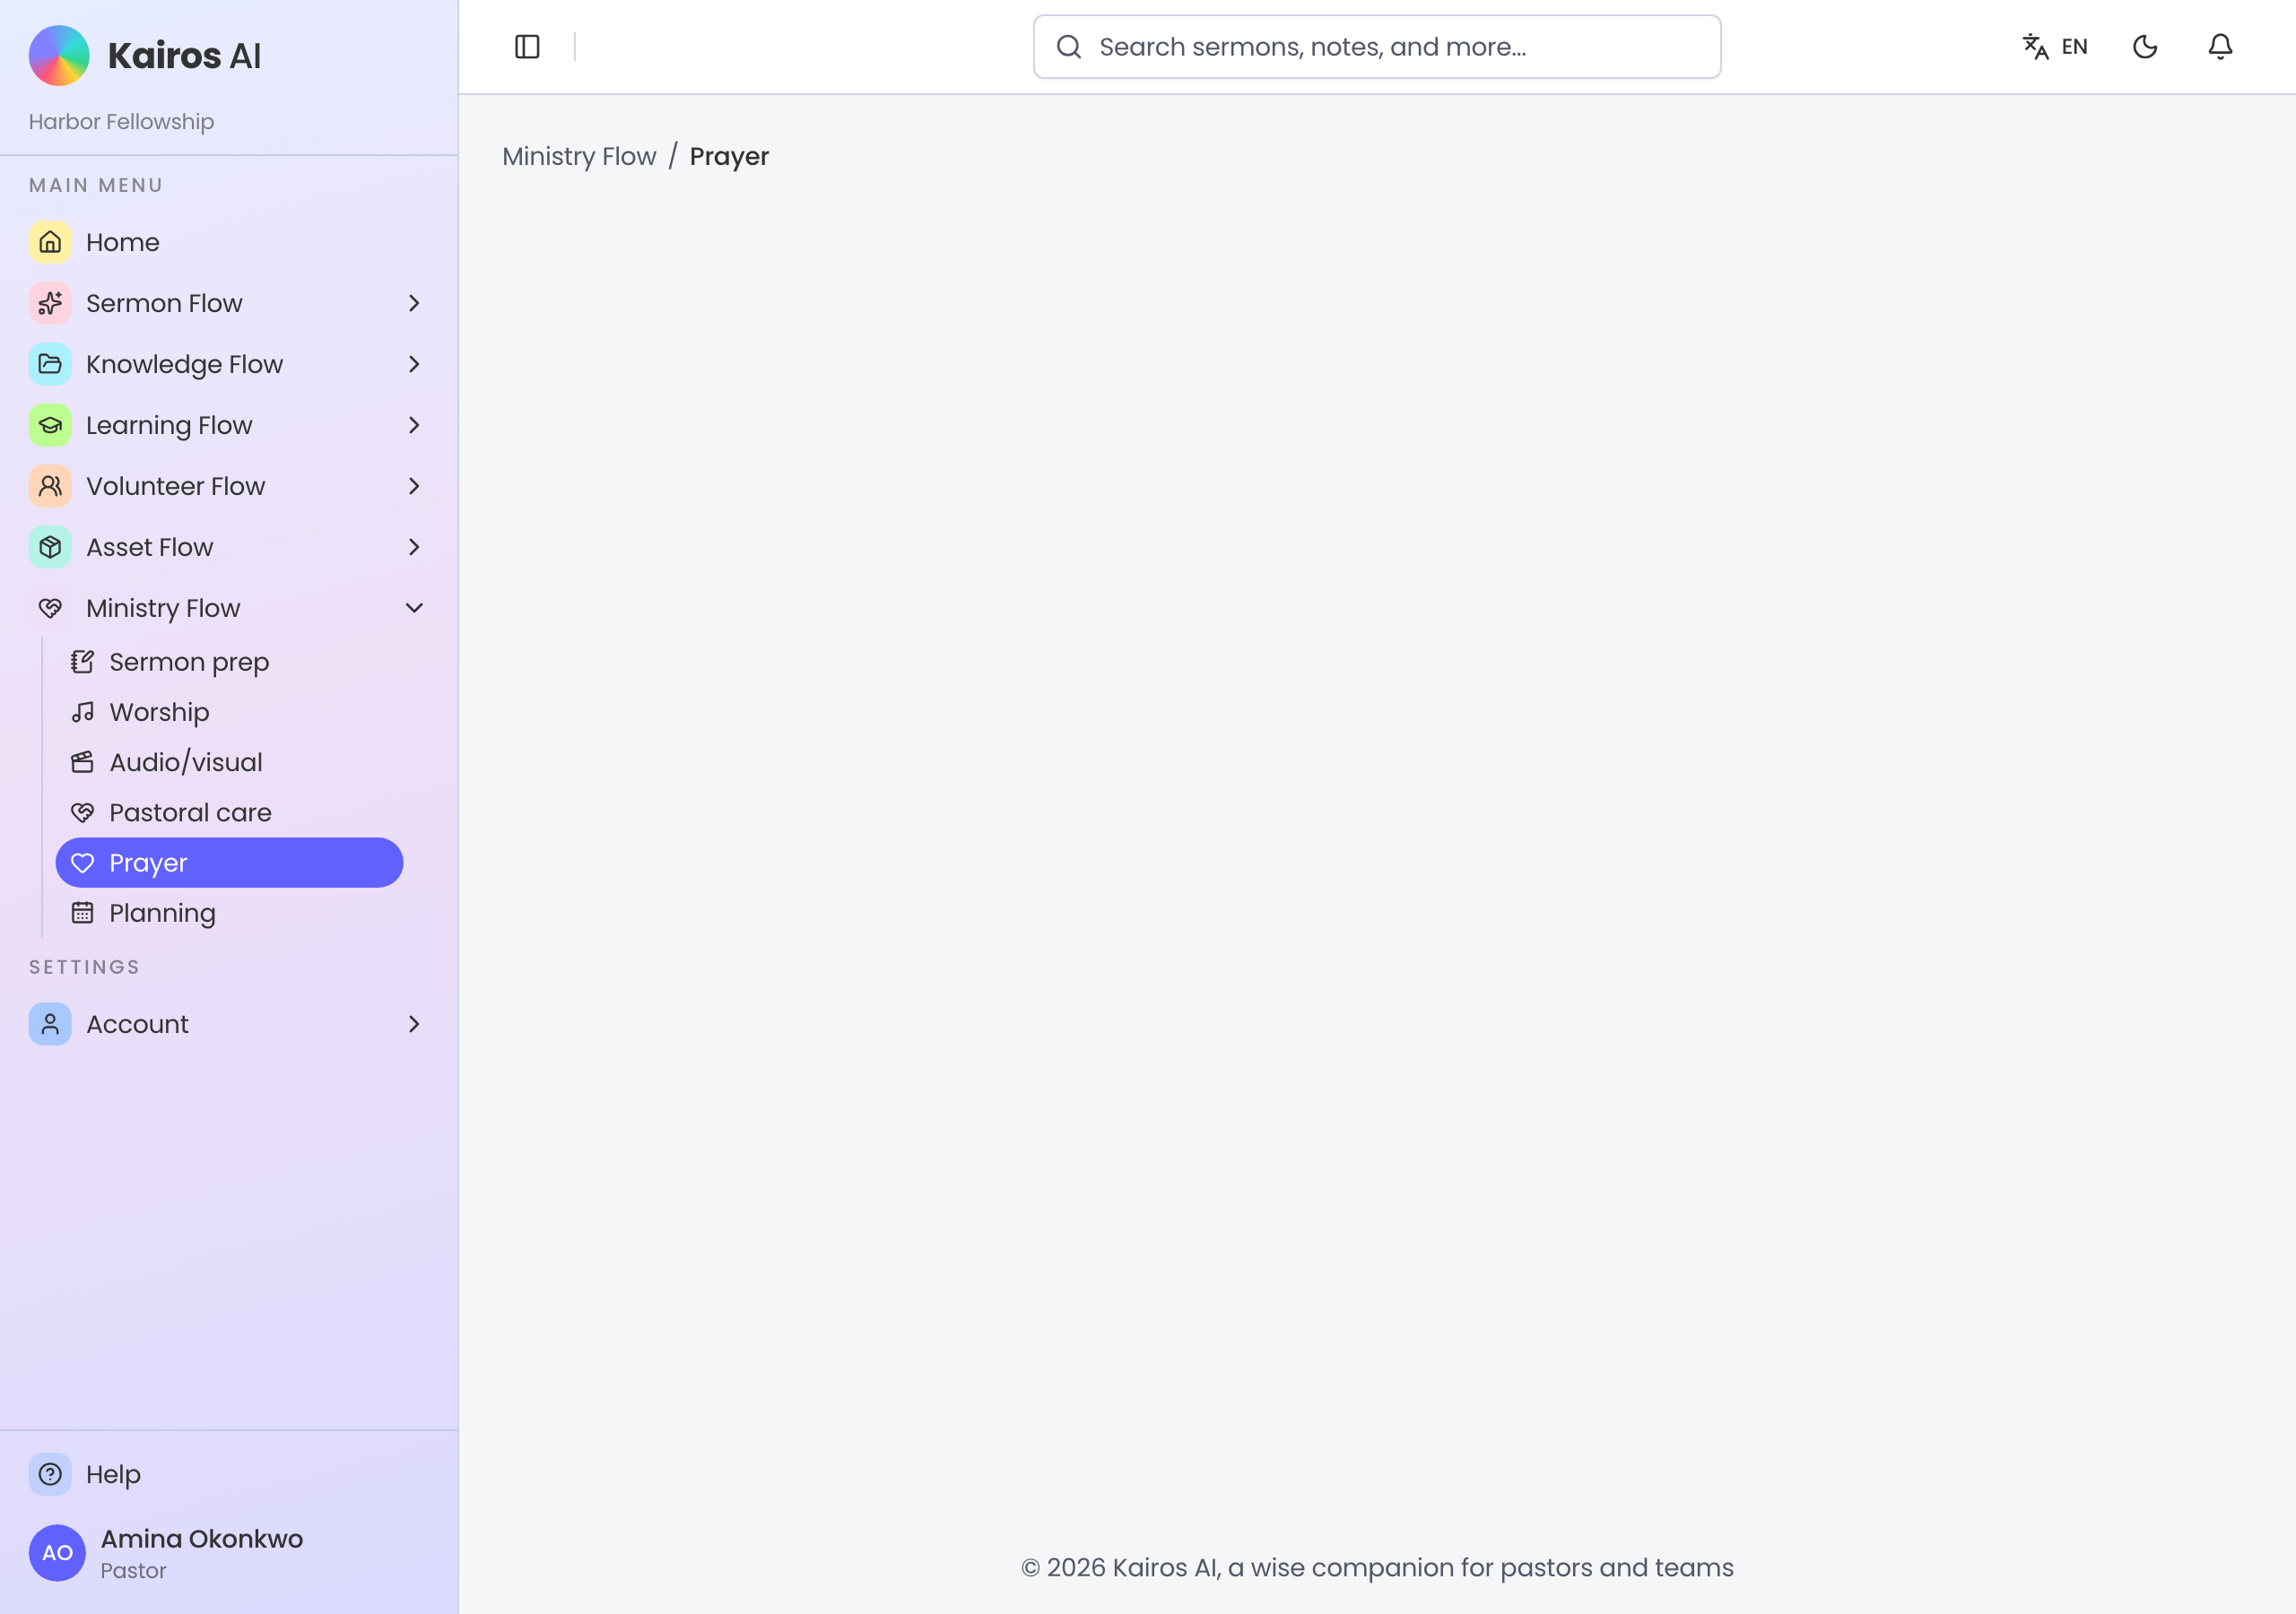Viewport: 2296px width, 1614px height.
Task: Expand Volunteer Flow chevron
Action: point(414,486)
